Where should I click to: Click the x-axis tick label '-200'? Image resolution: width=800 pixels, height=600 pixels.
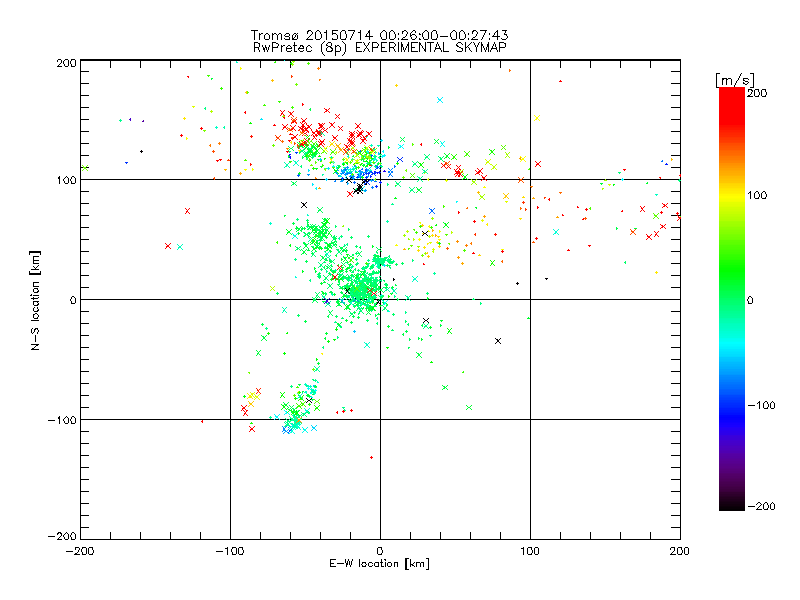80,551
